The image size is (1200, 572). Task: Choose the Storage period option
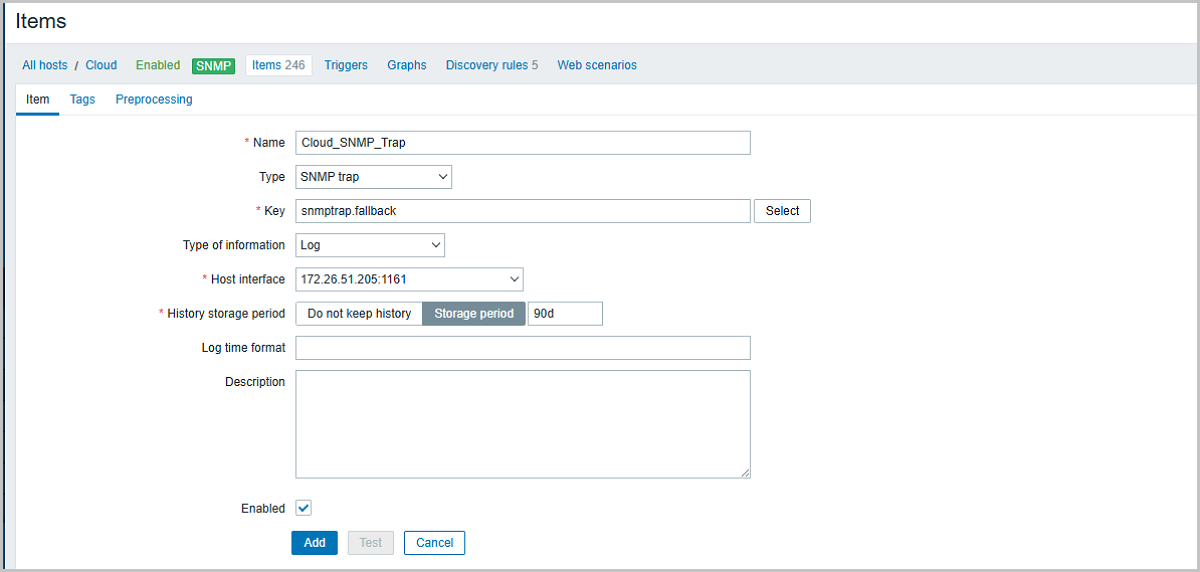(474, 314)
